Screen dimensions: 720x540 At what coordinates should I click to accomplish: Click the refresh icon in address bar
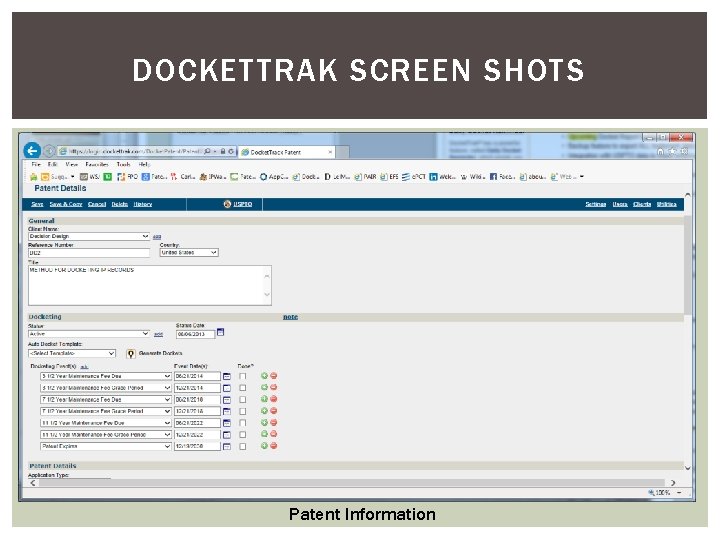click(231, 151)
